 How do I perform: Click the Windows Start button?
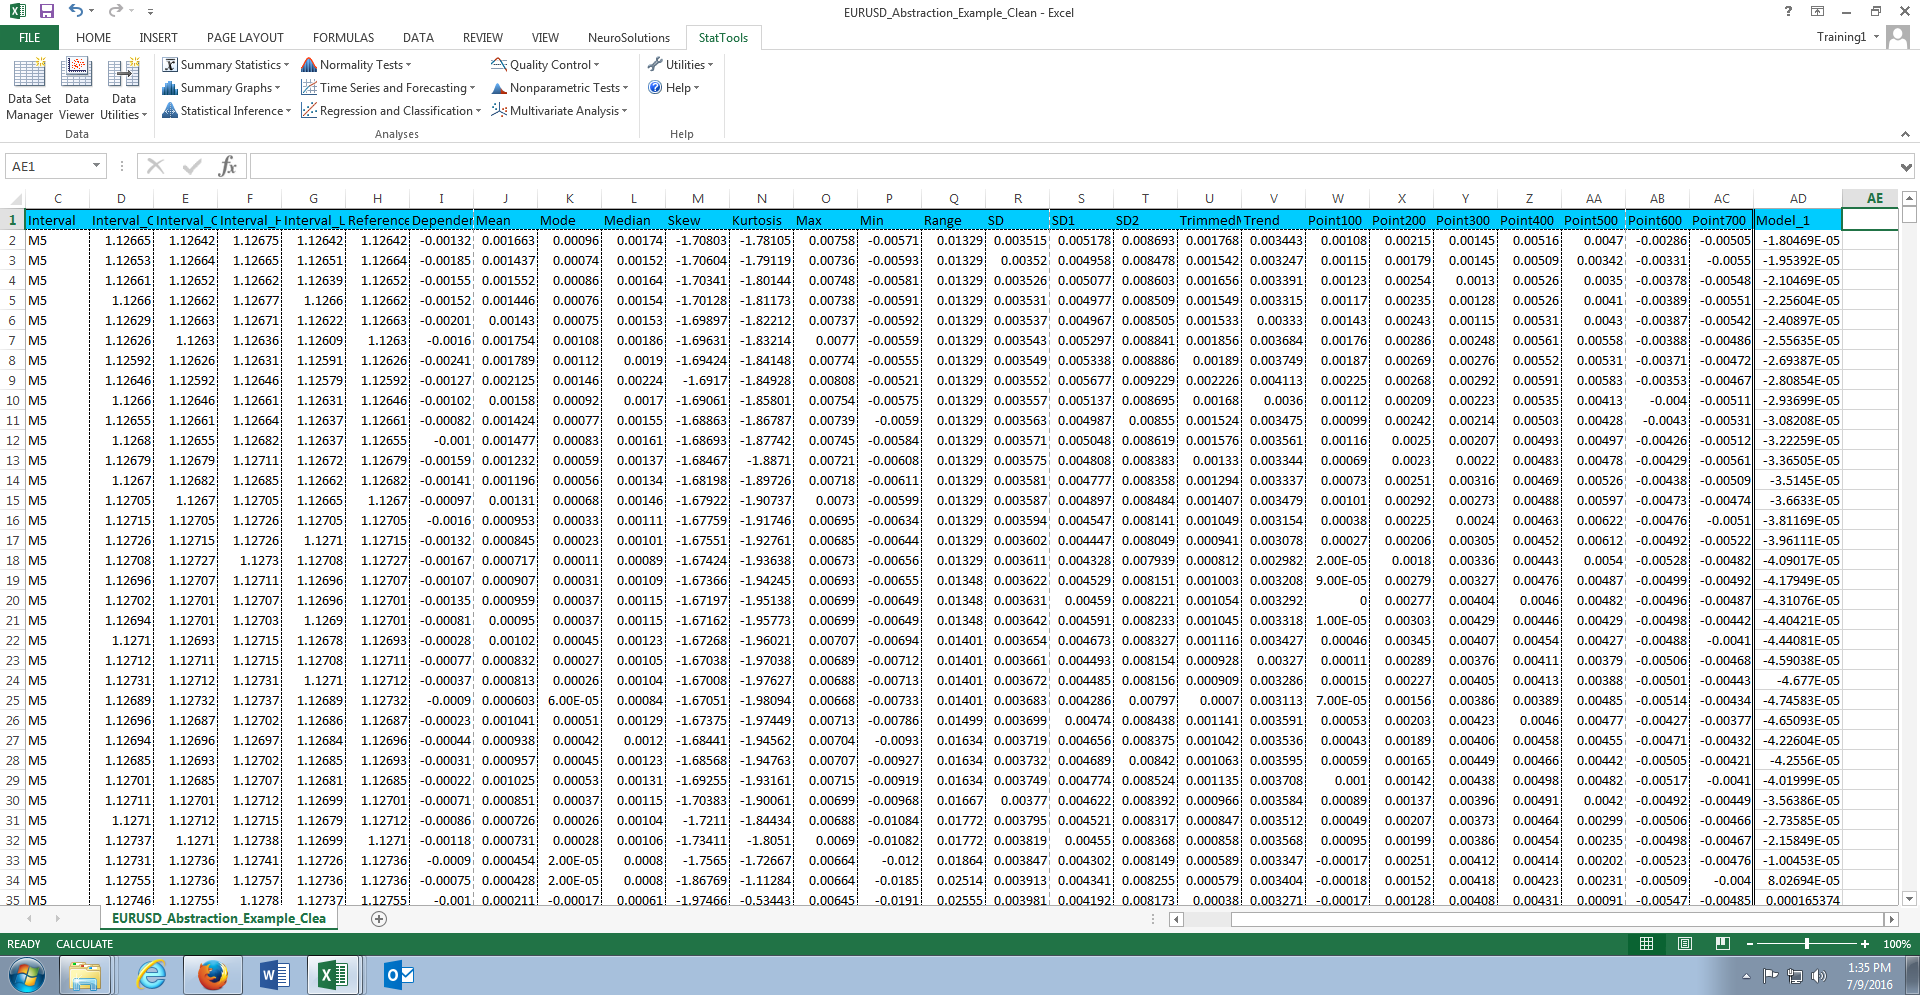tap(27, 975)
